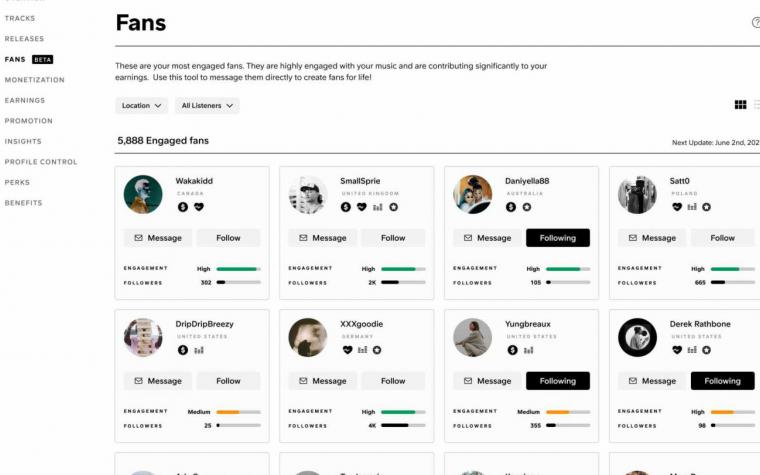Click the stats bars icon on Satt0's card

point(692,207)
